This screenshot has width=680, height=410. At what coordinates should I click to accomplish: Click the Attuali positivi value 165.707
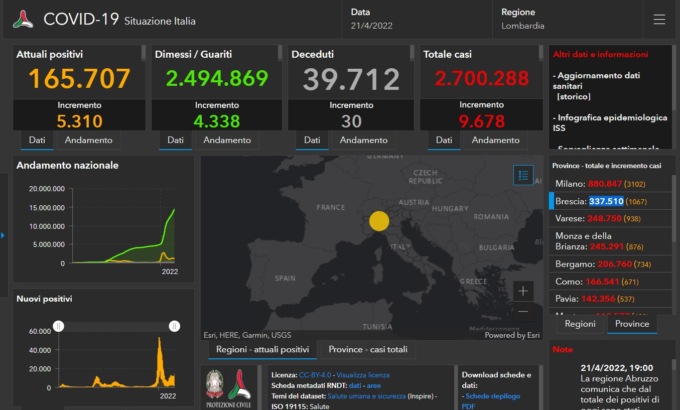point(79,79)
